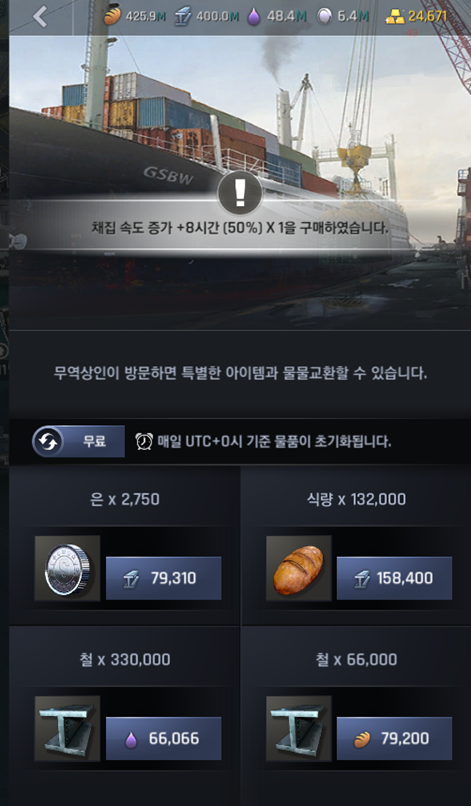Viewport: 471px width, 806px height.
Task: Refresh merchant items with the 무료 button
Action: tap(79, 441)
